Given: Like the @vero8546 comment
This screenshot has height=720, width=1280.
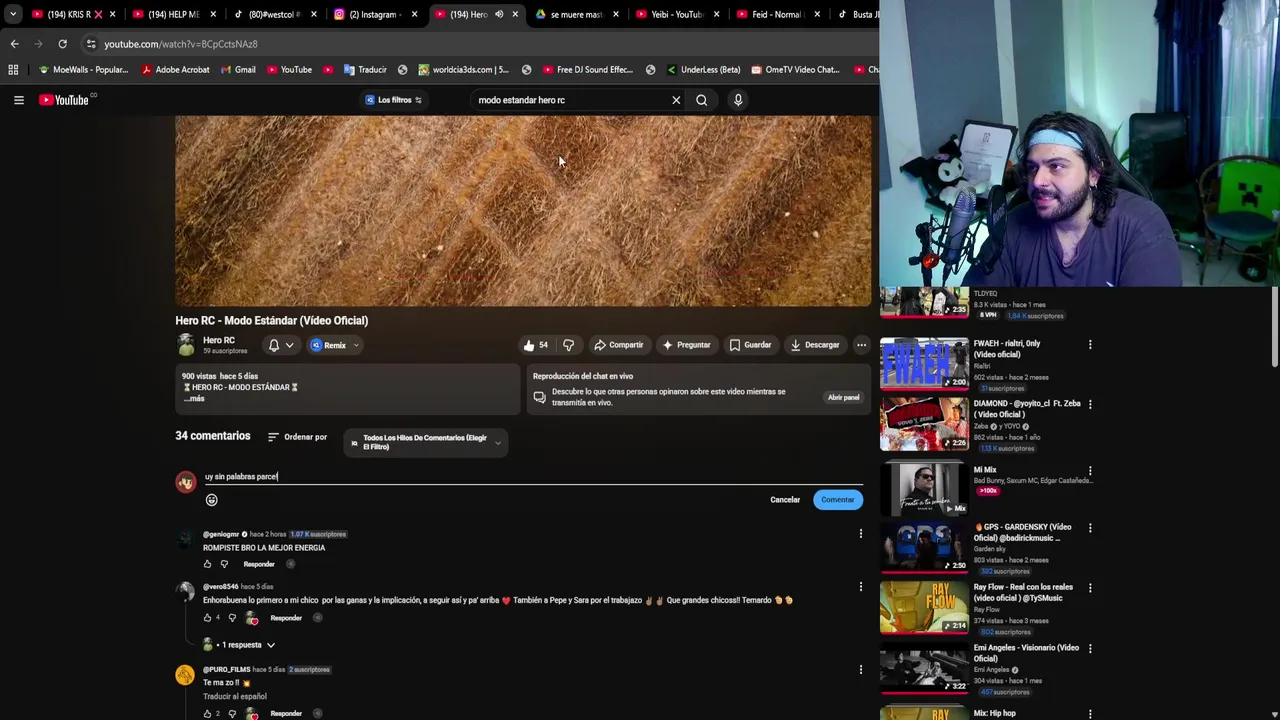Looking at the screenshot, I should (x=208, y=618).
